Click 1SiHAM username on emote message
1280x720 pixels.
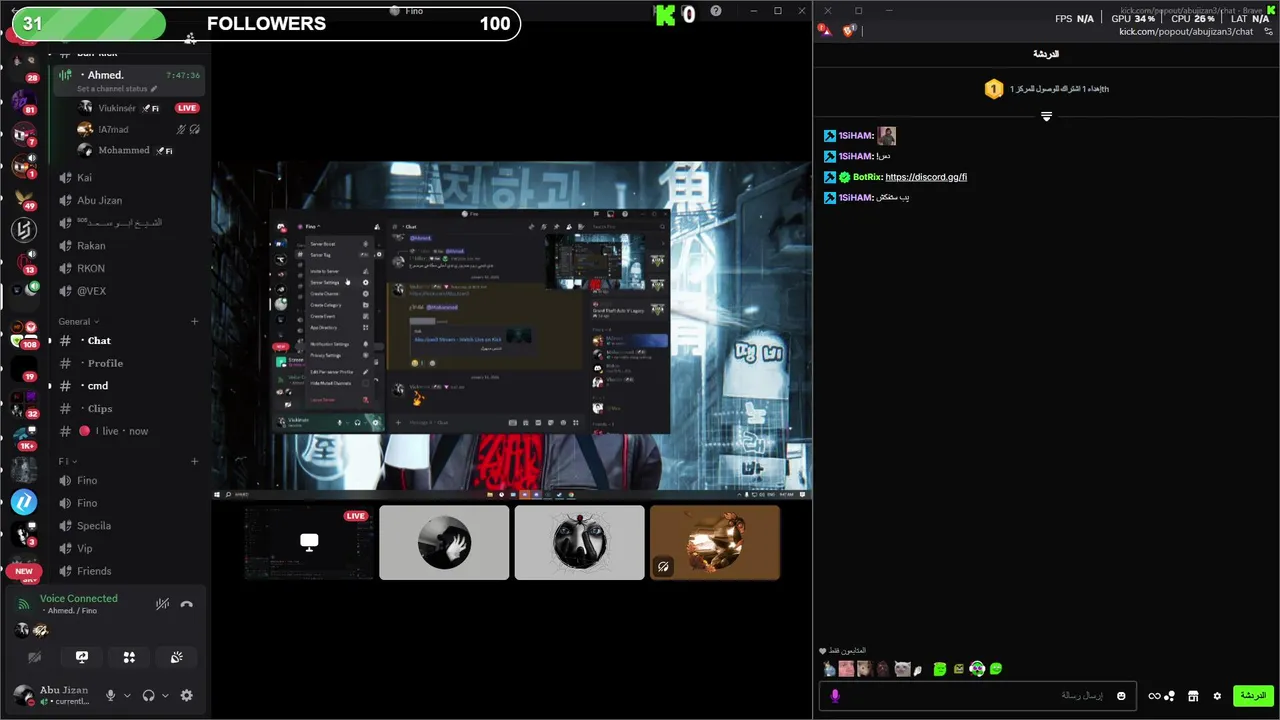click(x=856, y=135)
